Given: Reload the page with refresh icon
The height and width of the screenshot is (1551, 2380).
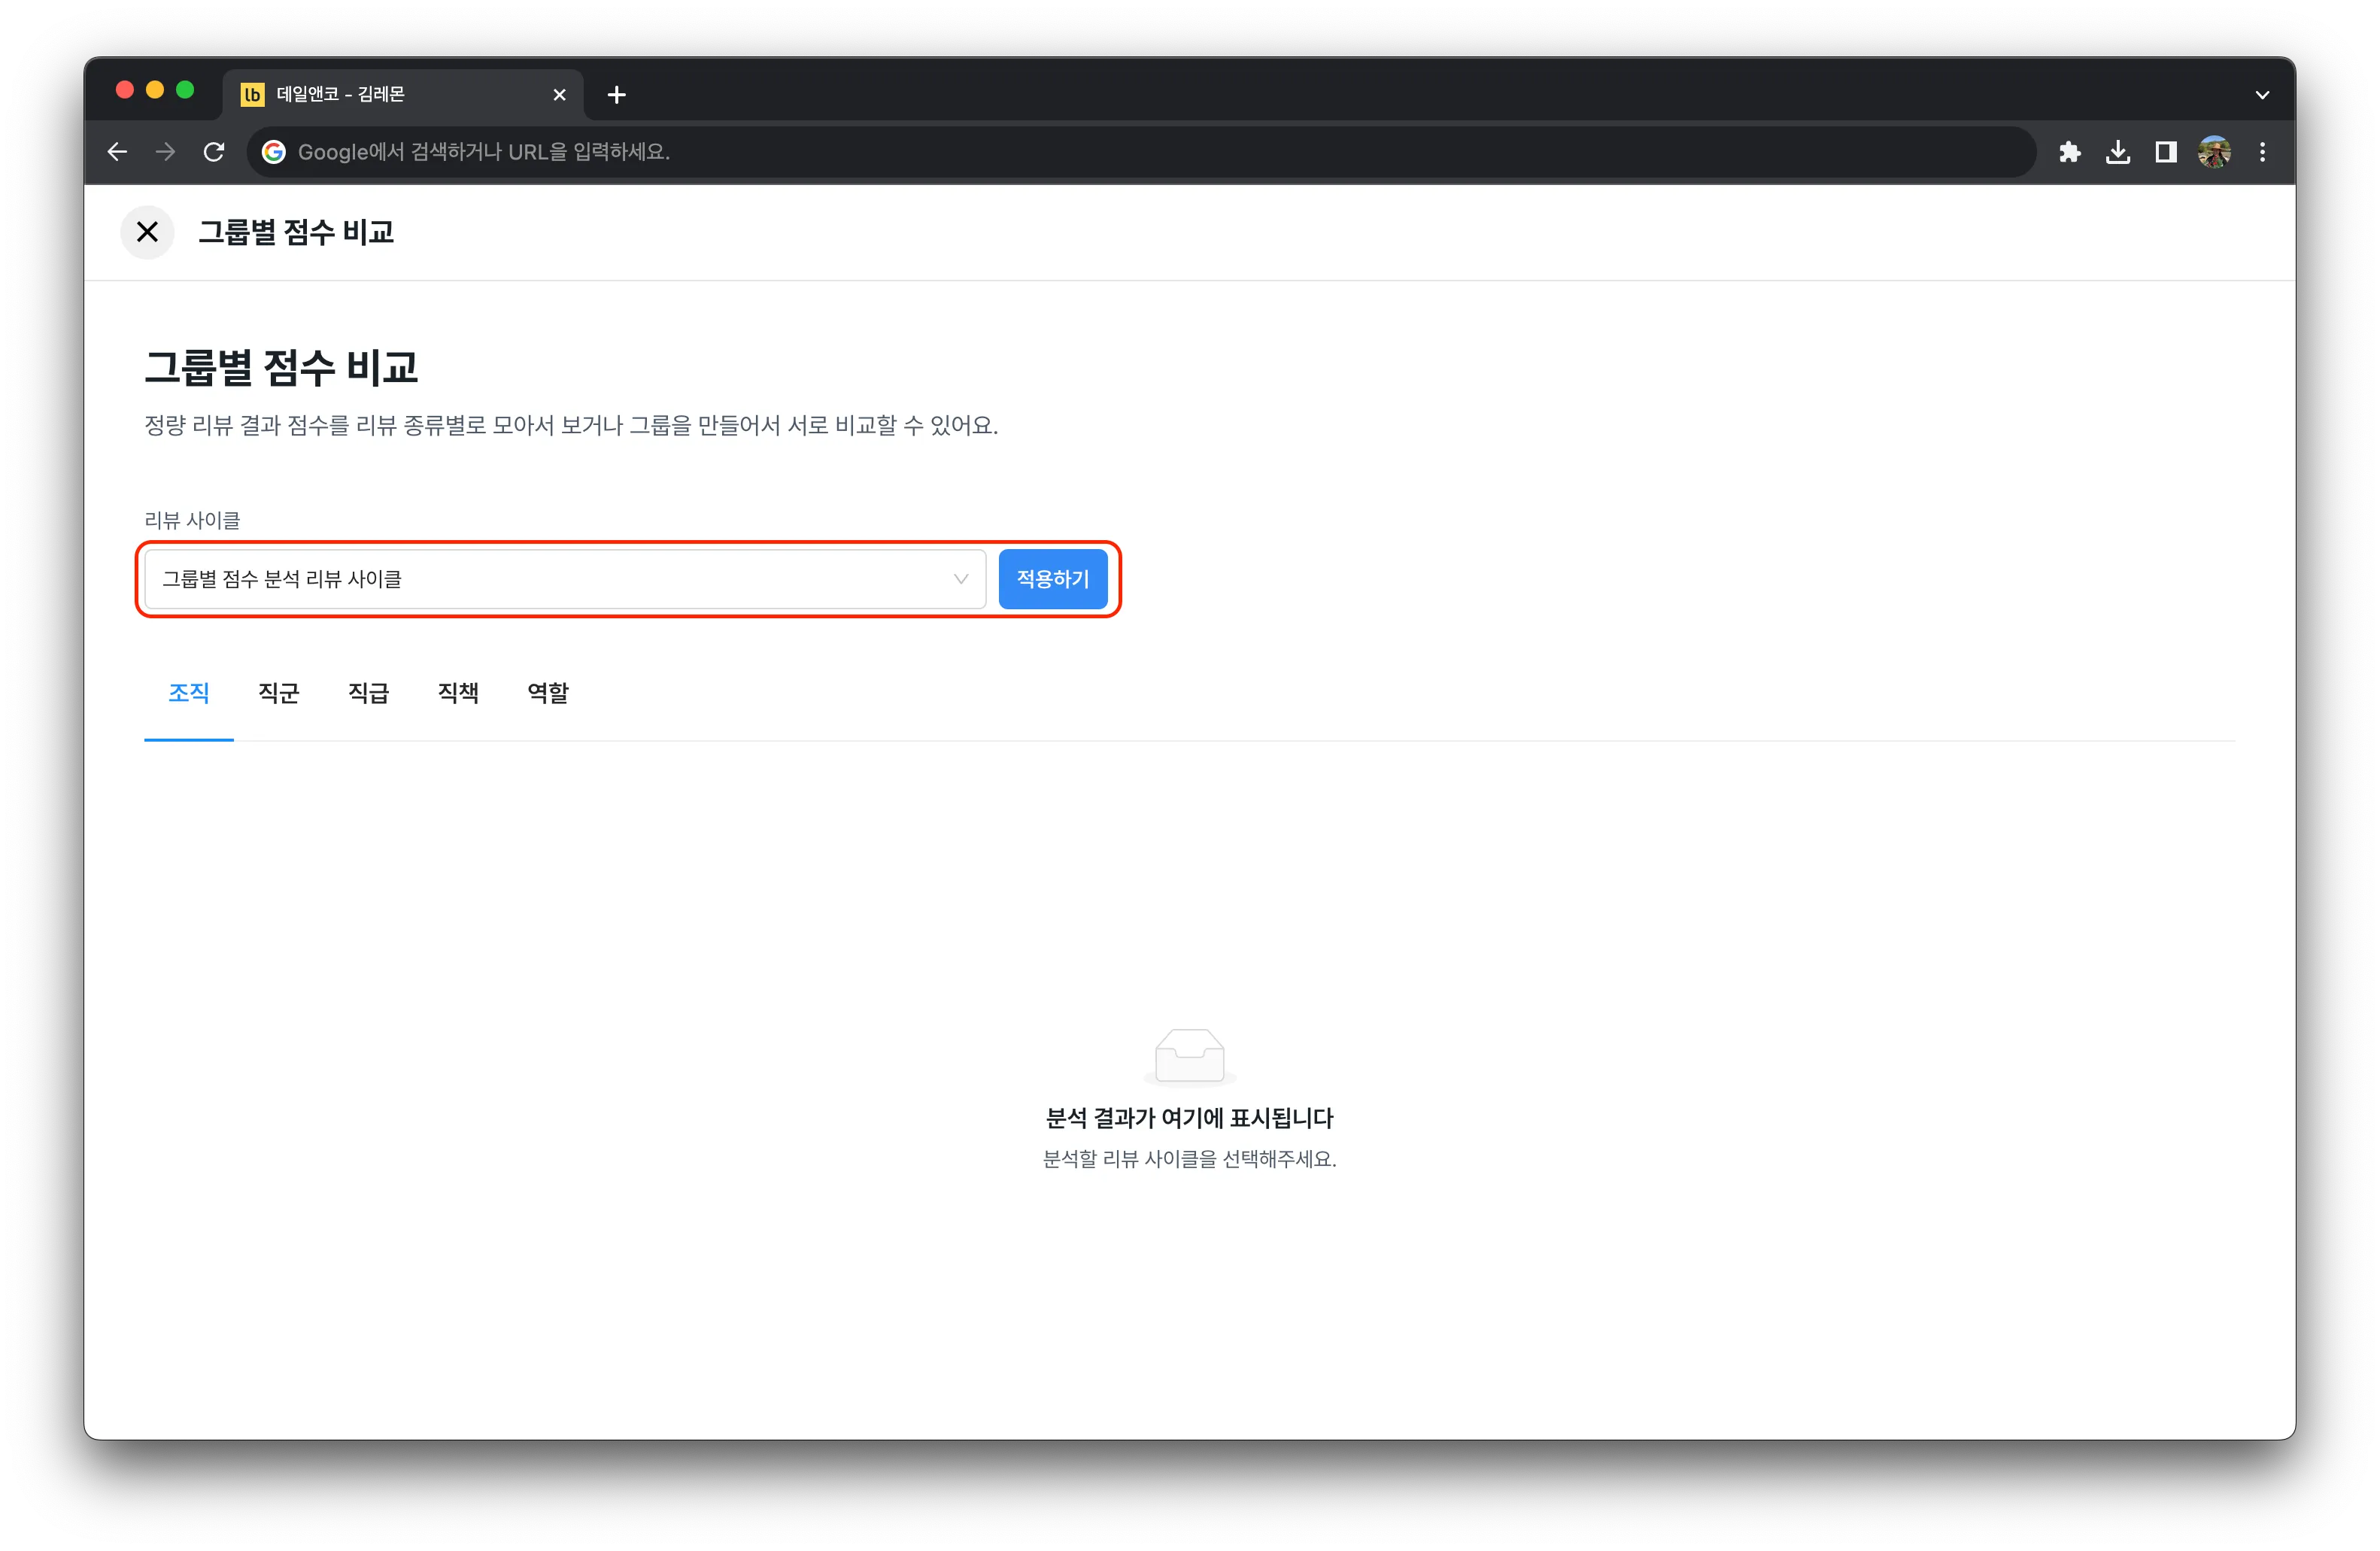Looking at the screenshot, I should pyautogui.click(x=214, y=152).
